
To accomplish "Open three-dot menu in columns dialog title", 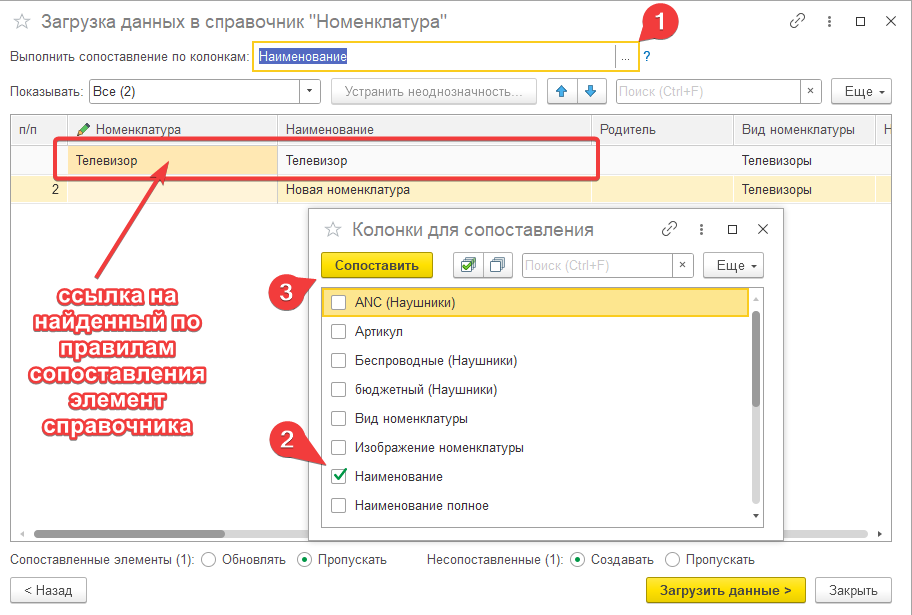I will (x=702, y=229).
